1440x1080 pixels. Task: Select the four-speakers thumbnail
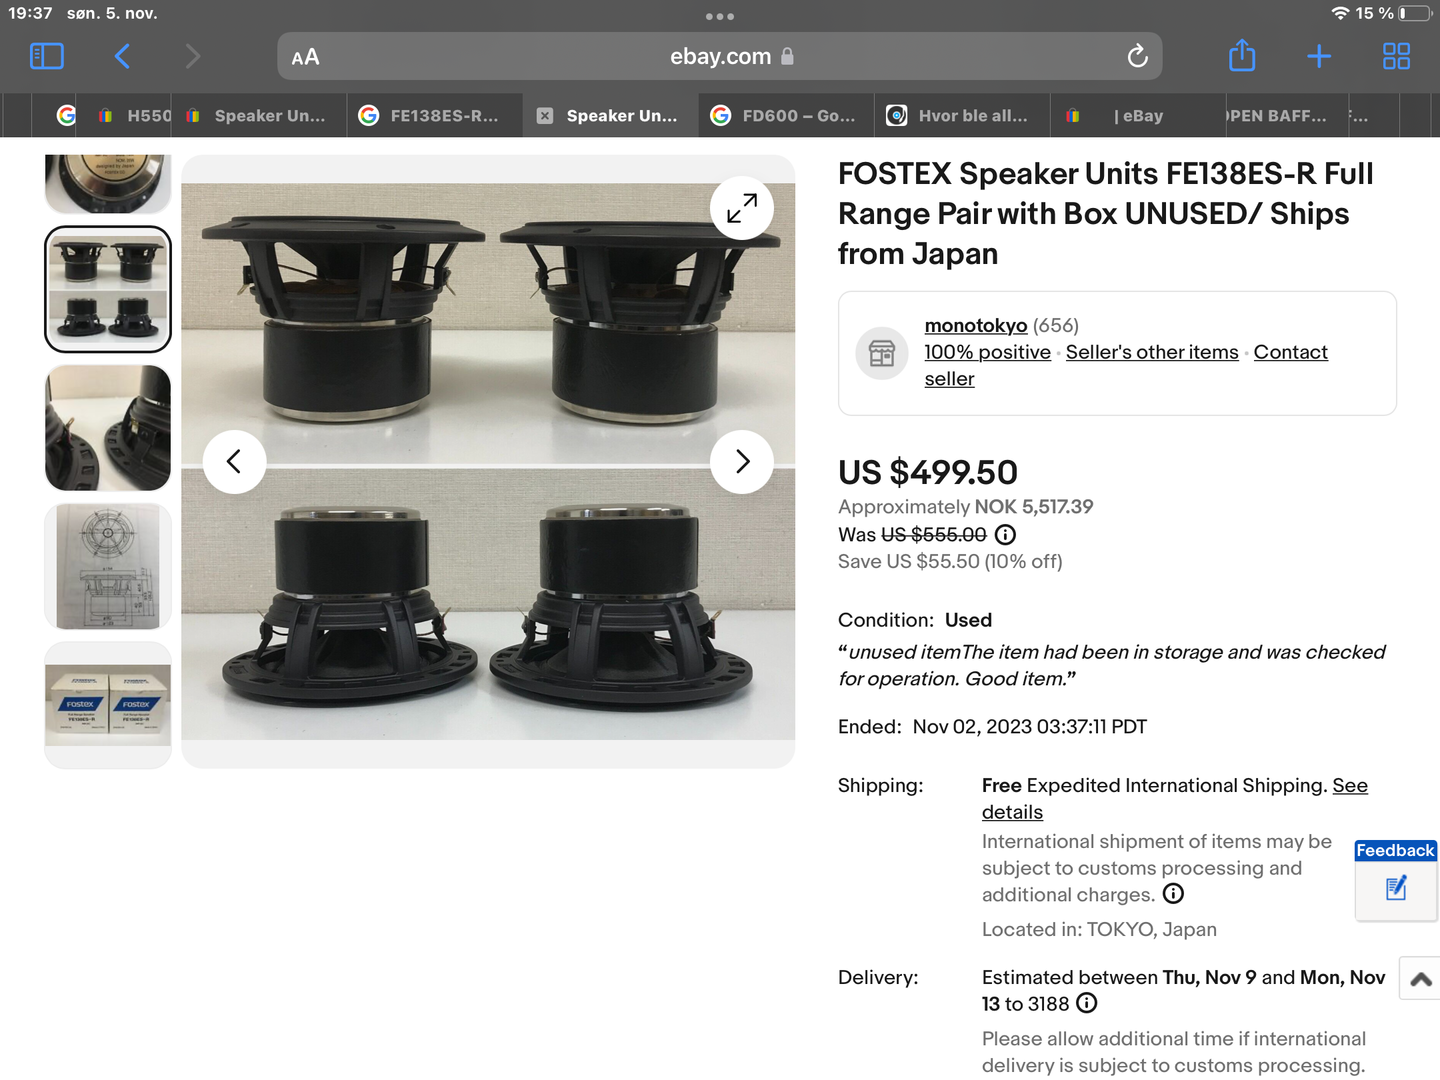coord(108,289)
